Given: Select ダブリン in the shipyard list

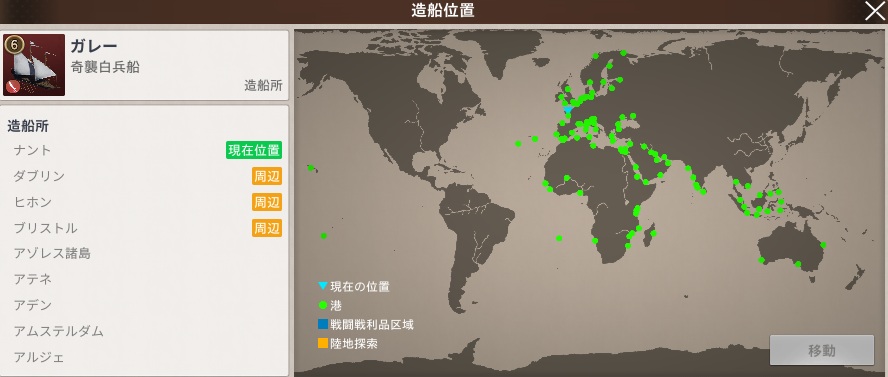Looking at the screenshot, I should click(x=144, y=176).
